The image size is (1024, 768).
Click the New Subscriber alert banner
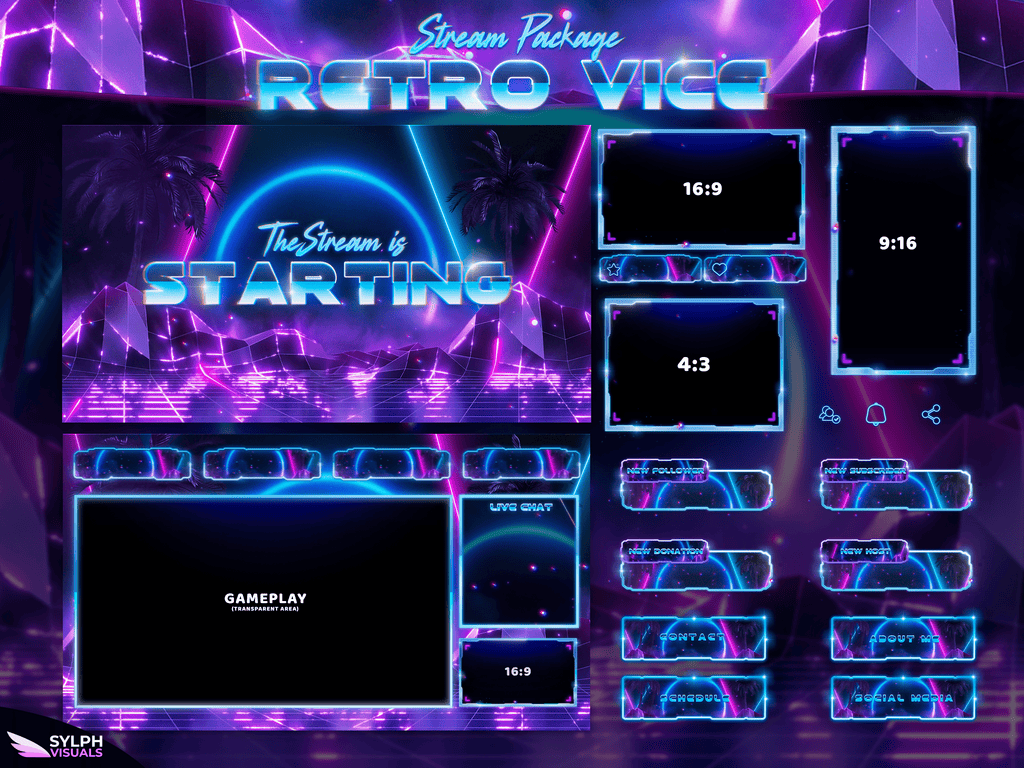pos(894,487)
